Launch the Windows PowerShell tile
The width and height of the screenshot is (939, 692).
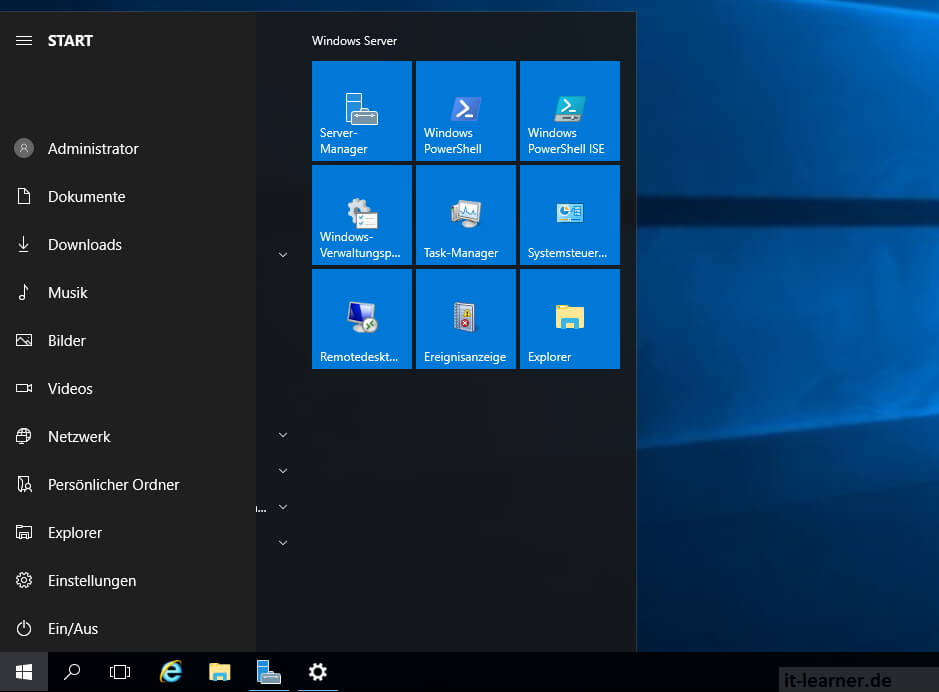(x=466, y=111)
